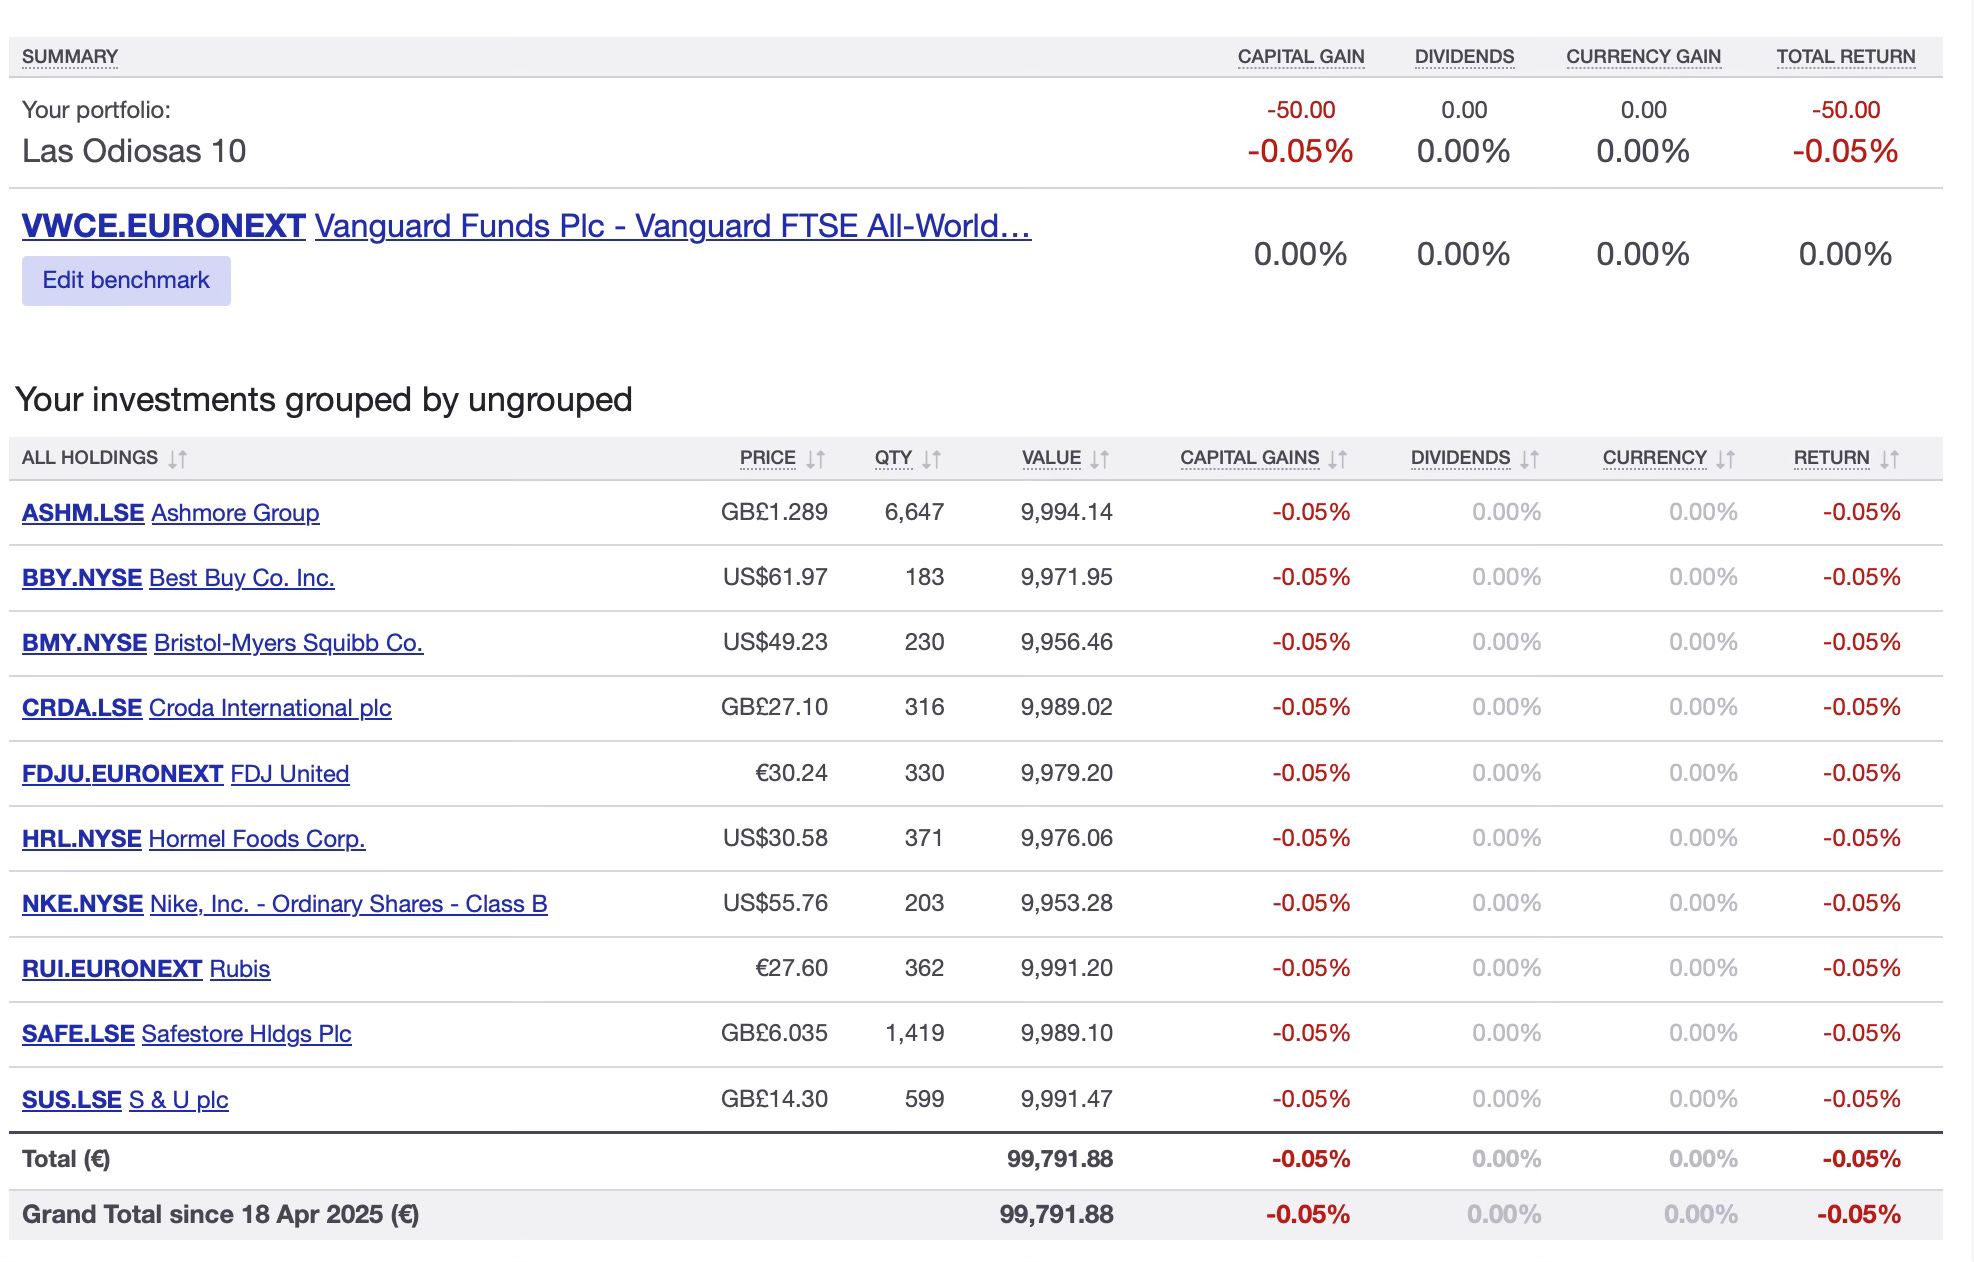Sort by Value column arrows icon

(x=1099, y=459)
